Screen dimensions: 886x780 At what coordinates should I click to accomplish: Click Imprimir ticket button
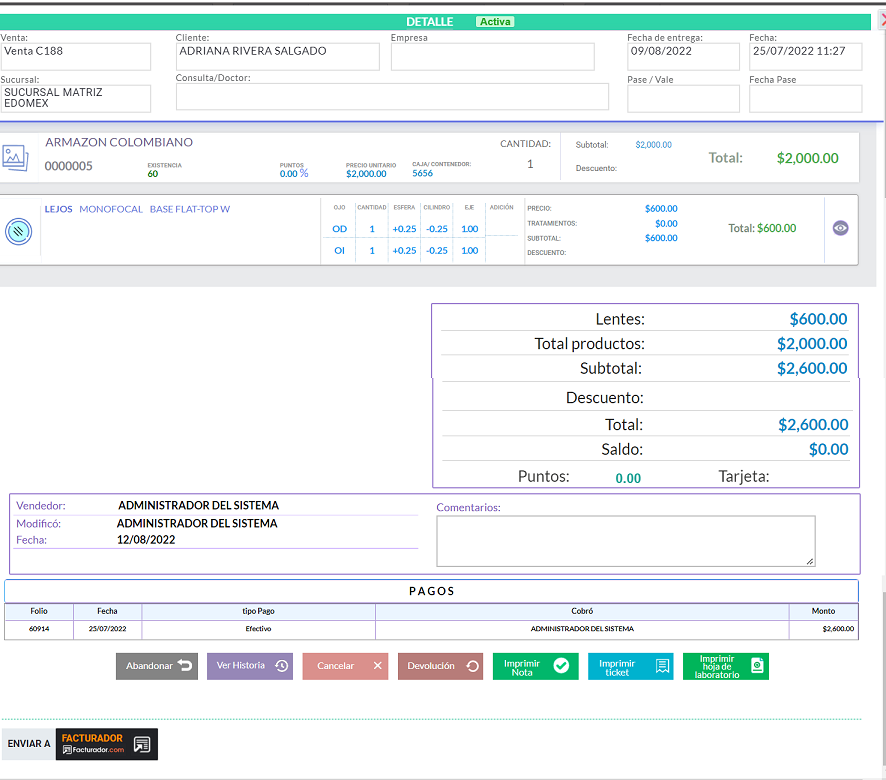[631, 666]
